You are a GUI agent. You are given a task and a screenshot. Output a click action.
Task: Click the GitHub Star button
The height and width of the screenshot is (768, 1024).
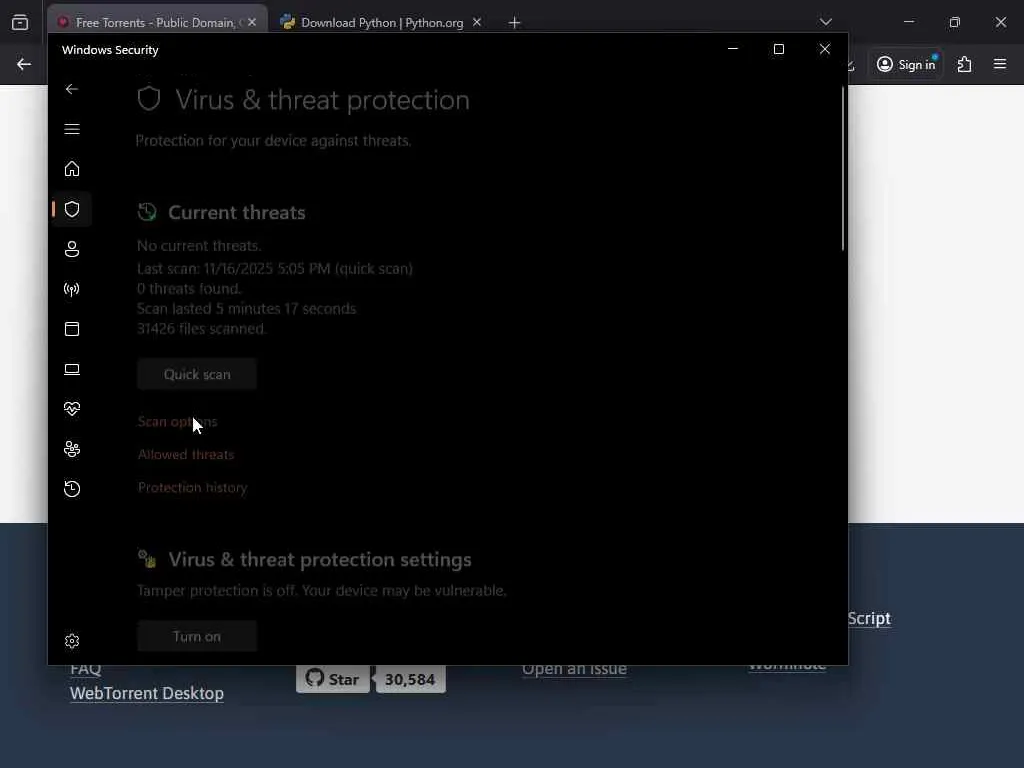point(333,679)
